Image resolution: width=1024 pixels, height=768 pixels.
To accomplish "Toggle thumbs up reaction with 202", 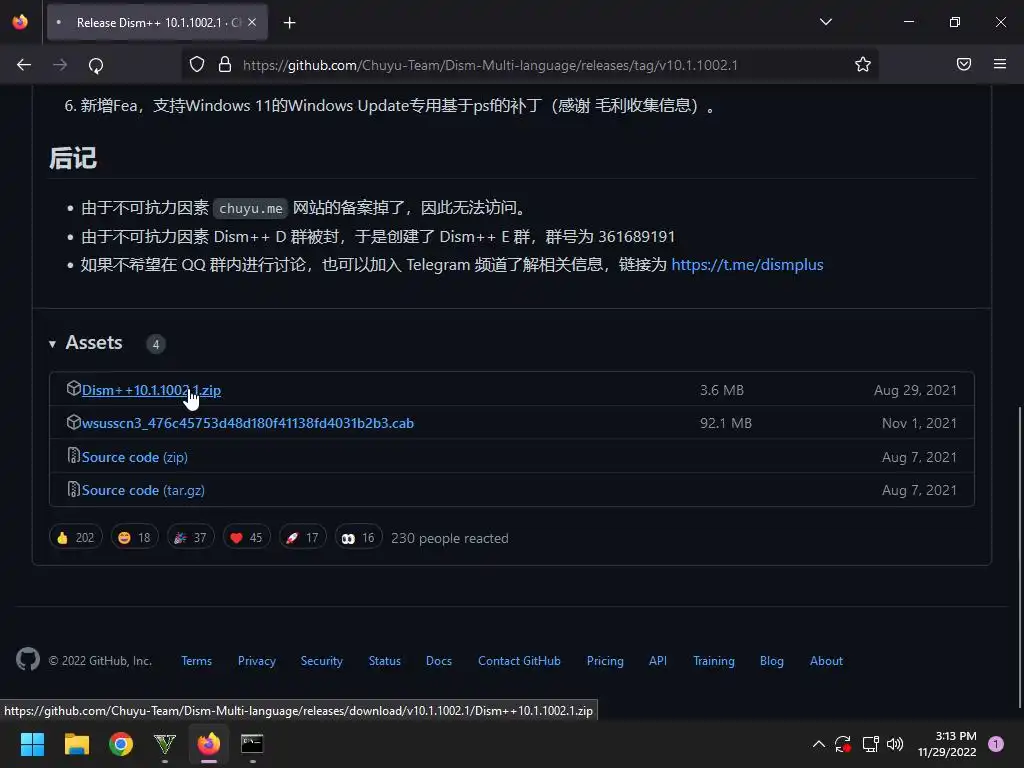I will point(76,537).
